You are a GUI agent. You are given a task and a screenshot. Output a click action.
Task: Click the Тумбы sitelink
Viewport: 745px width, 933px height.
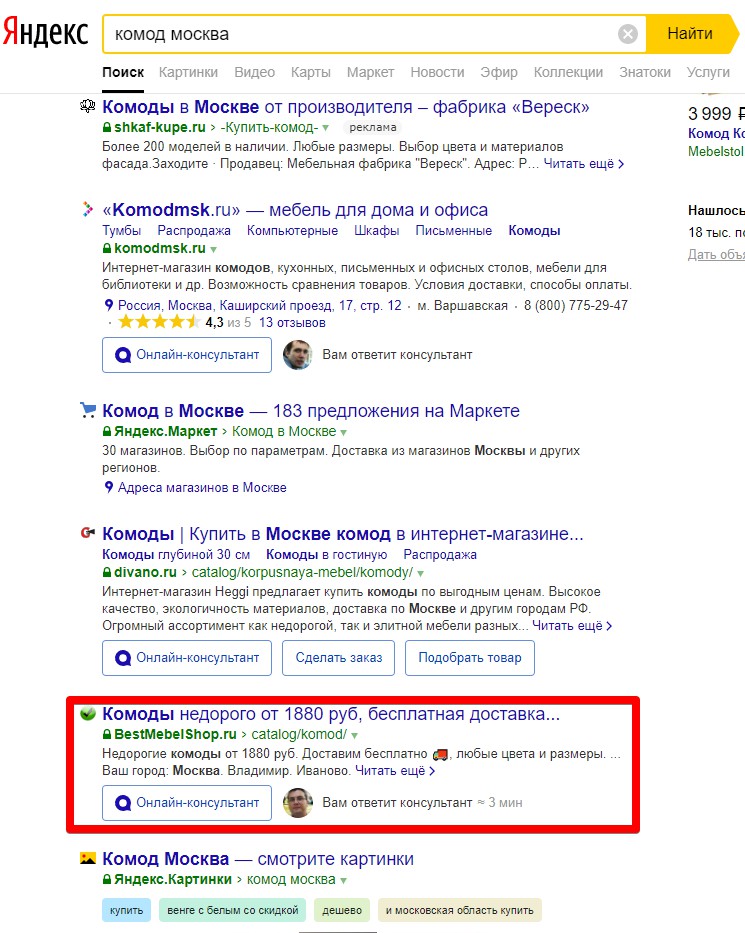121,230
